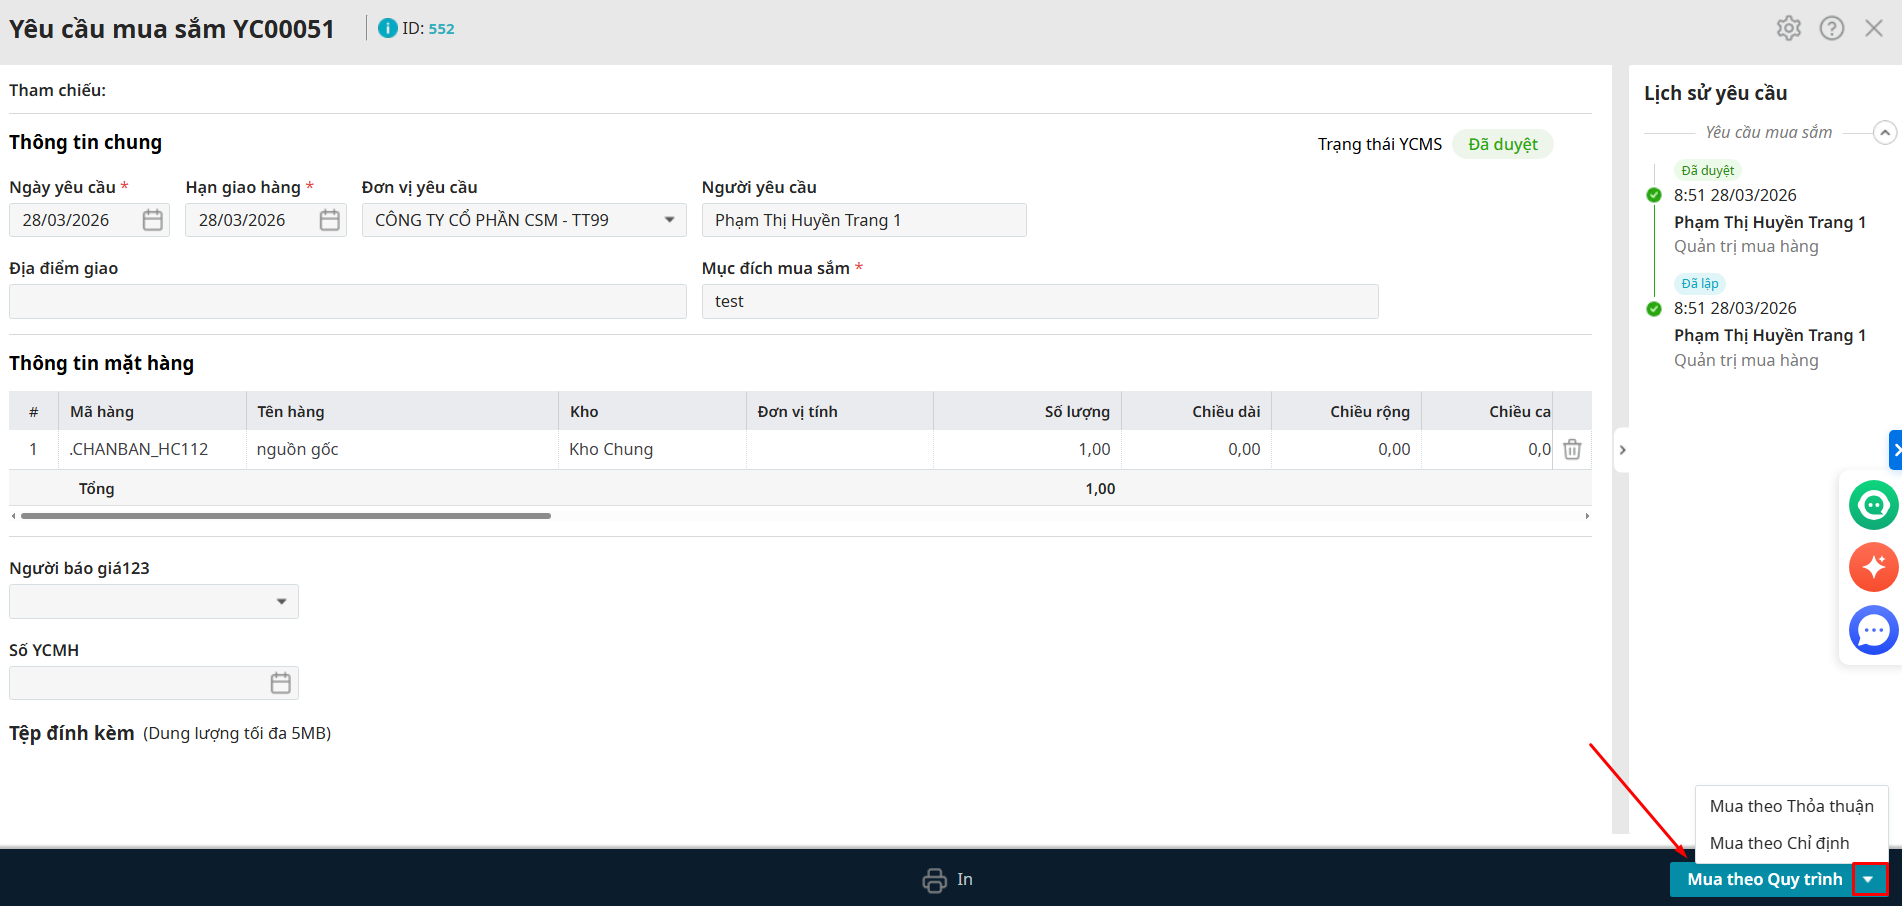Click the Ngày yêu cầu date field

tap(89, 220)
